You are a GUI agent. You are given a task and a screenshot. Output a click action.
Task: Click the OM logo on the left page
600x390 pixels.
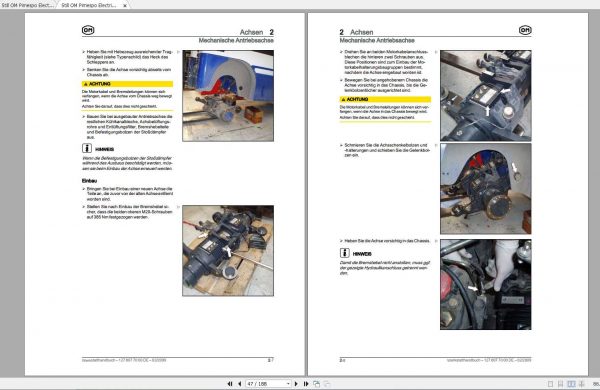click(x=88, y=30)
